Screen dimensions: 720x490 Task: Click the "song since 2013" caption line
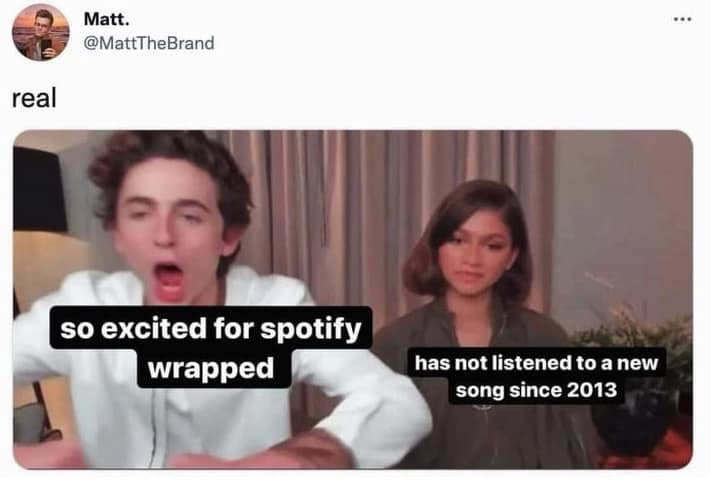coord(536,390)
